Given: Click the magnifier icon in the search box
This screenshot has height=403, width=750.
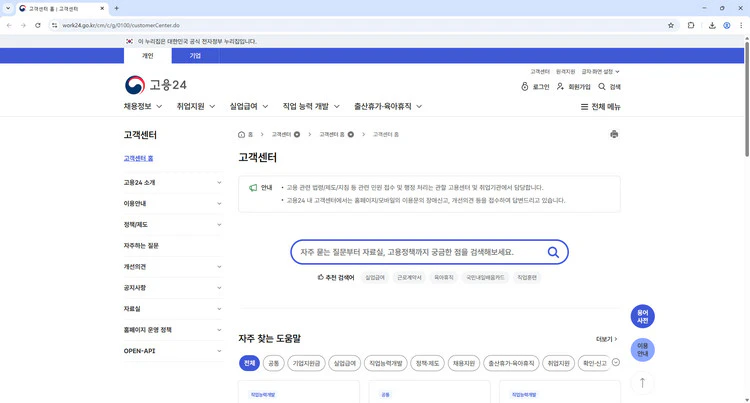Looking at the screenshot, I should (x=553, y=252).
